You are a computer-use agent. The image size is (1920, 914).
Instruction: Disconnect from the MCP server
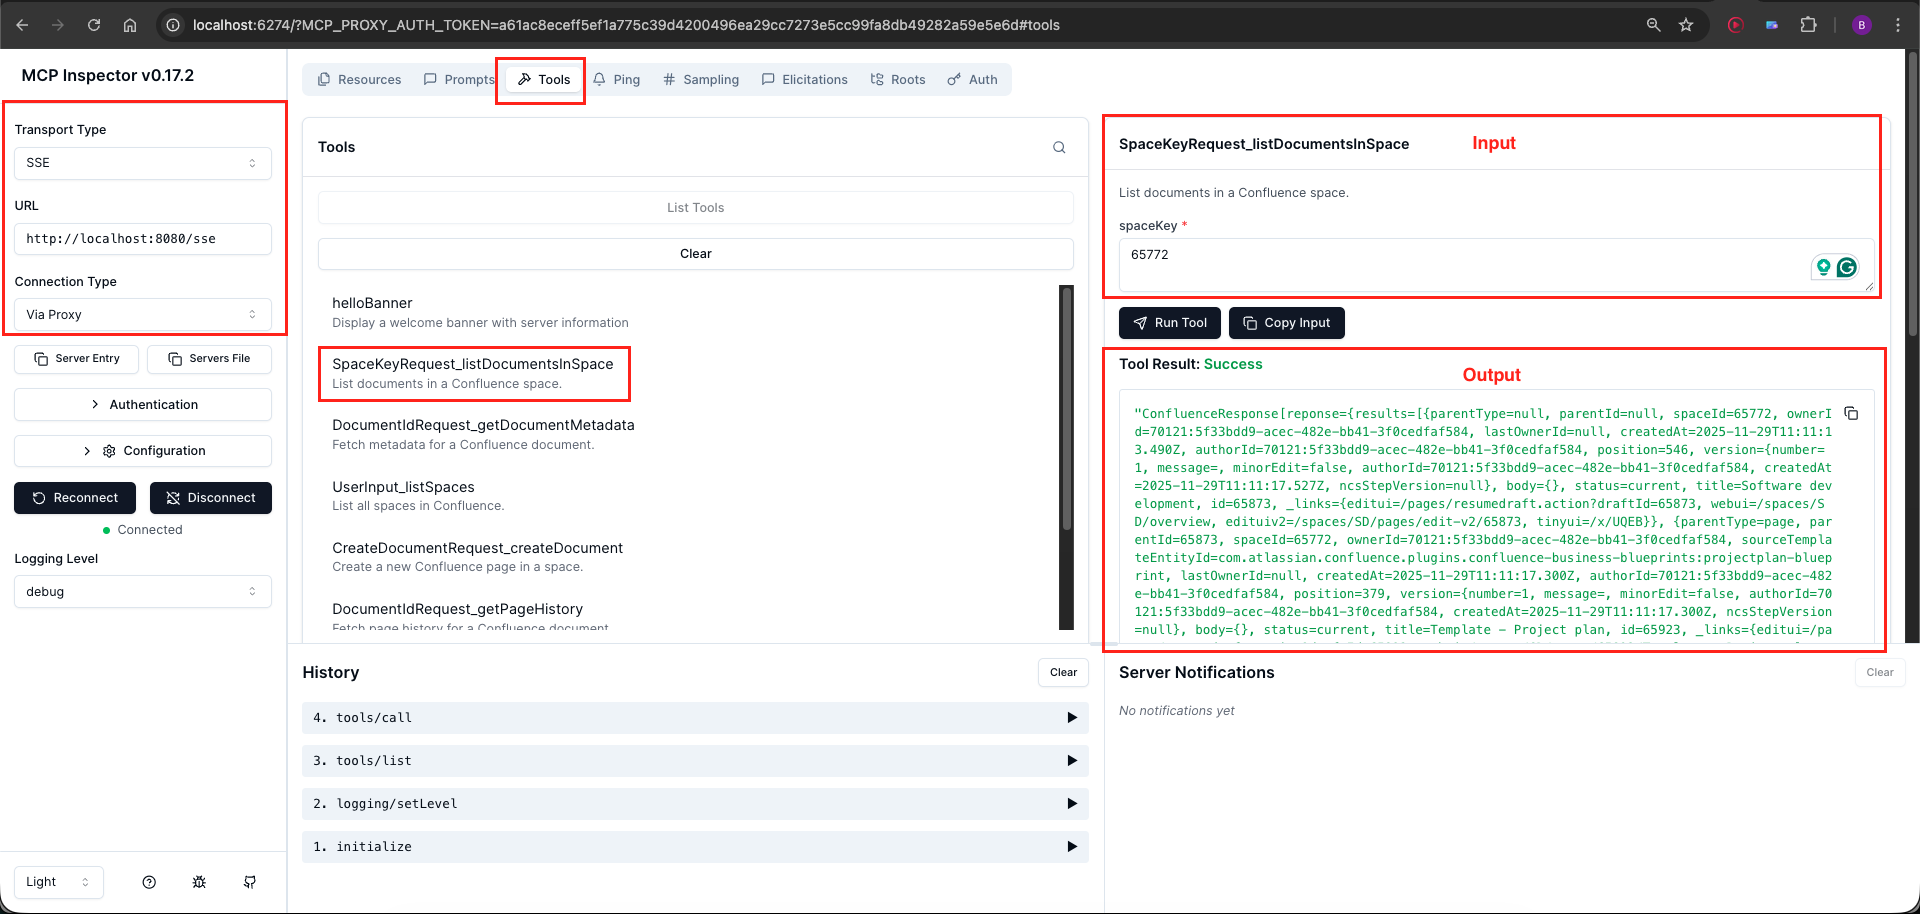210,497
